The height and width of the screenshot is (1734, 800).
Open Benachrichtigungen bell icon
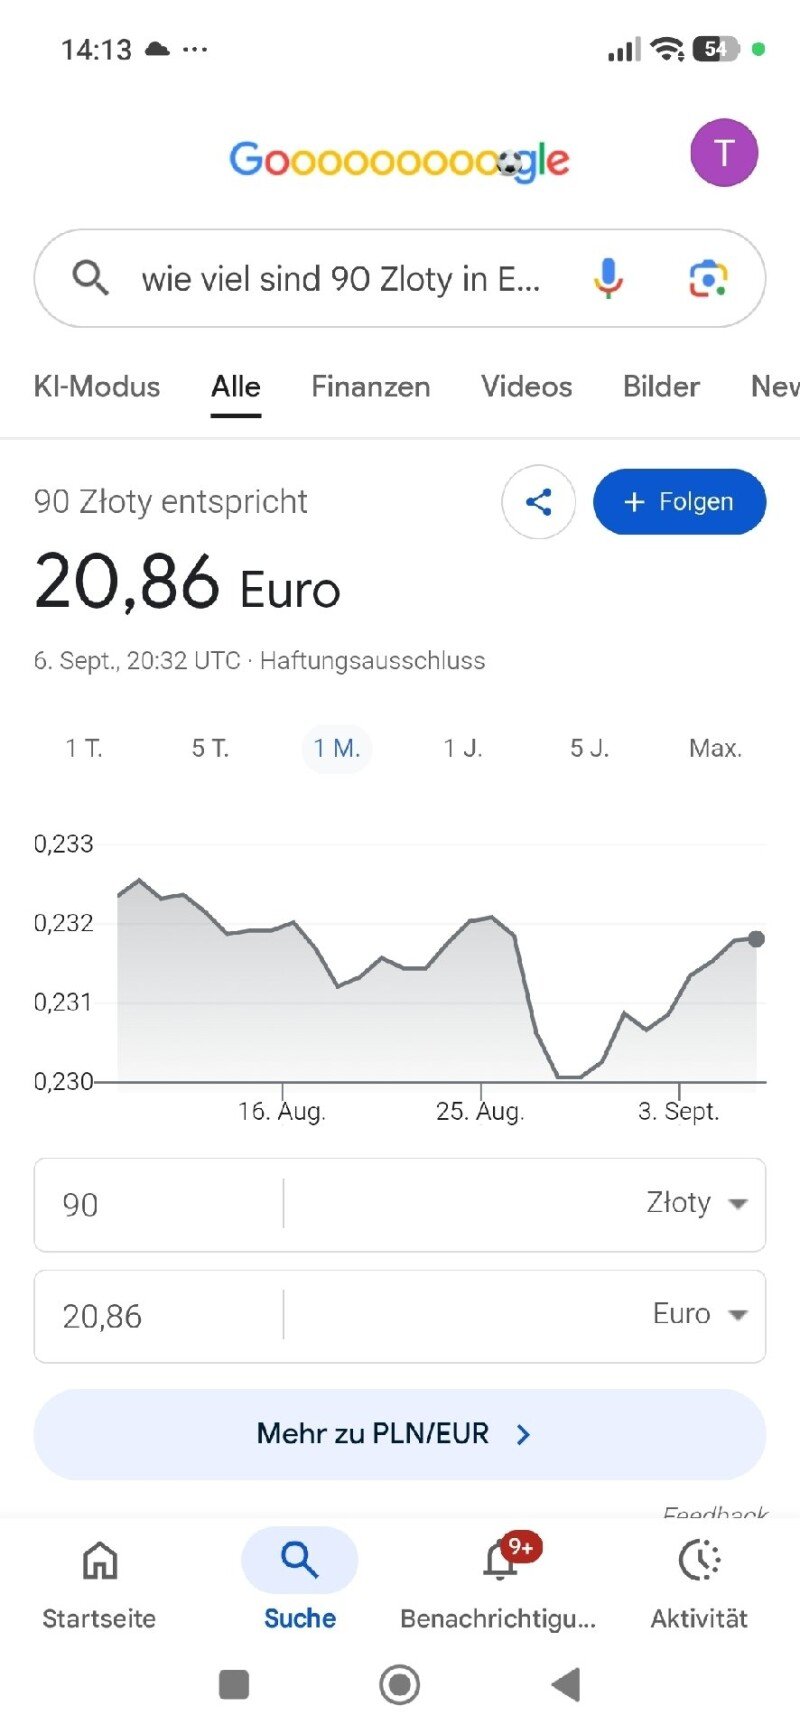(500, 1560)
